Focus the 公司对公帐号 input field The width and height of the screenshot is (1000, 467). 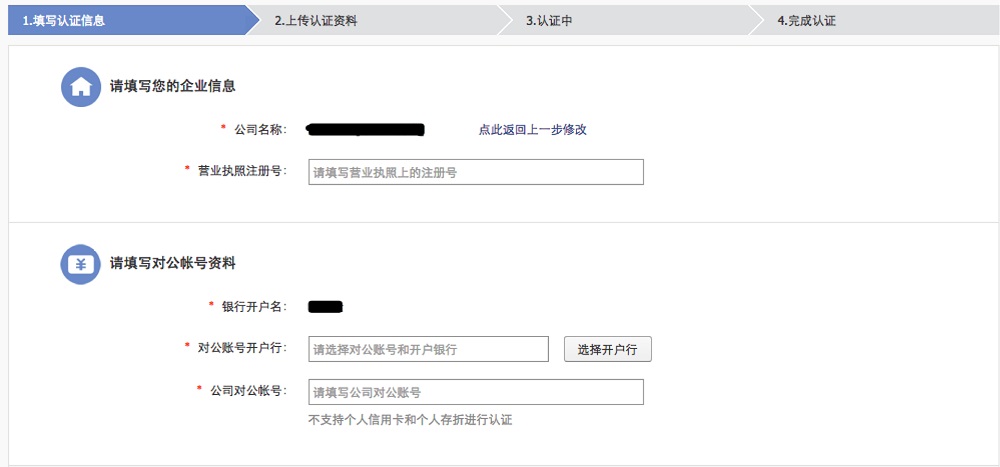[476, 392]
